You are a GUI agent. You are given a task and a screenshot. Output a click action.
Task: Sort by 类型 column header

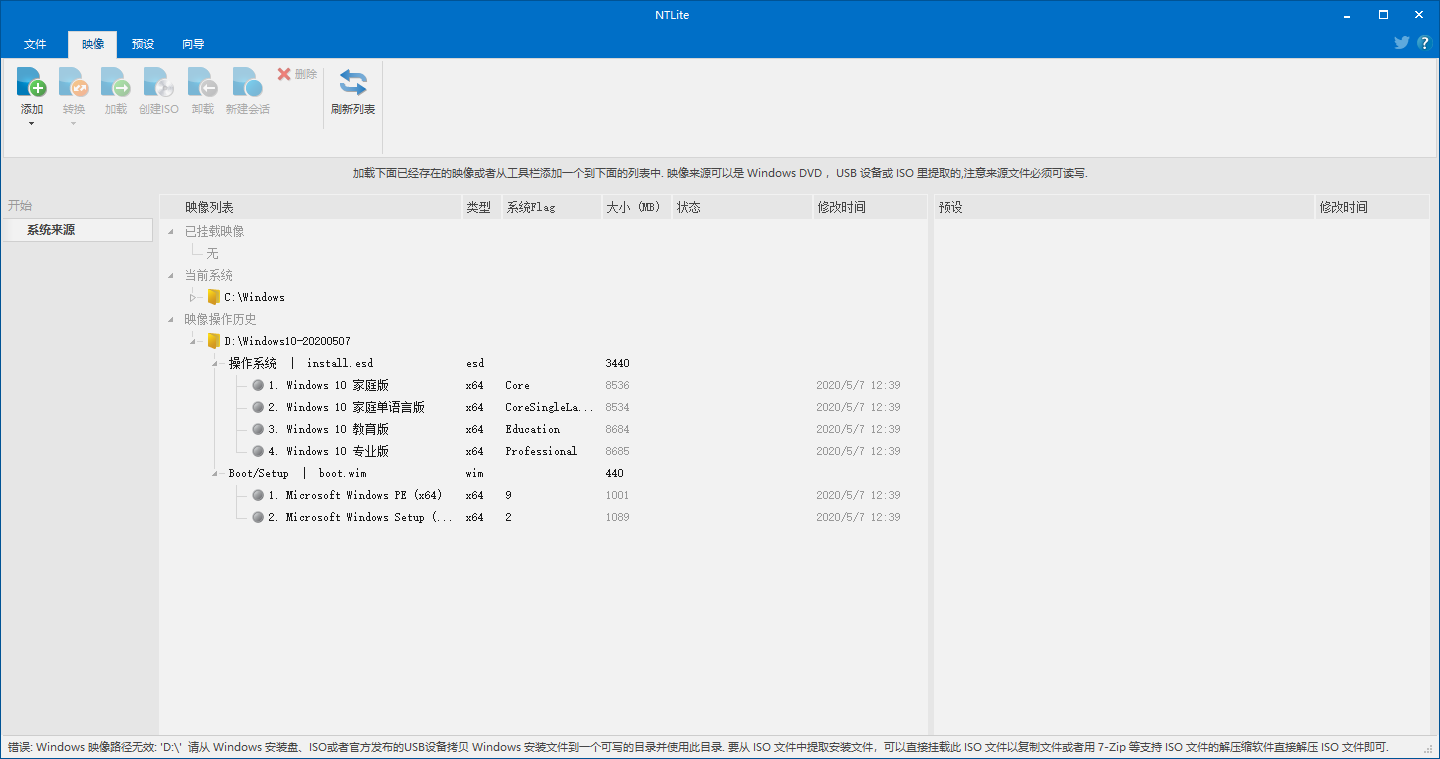pos(481,207)
